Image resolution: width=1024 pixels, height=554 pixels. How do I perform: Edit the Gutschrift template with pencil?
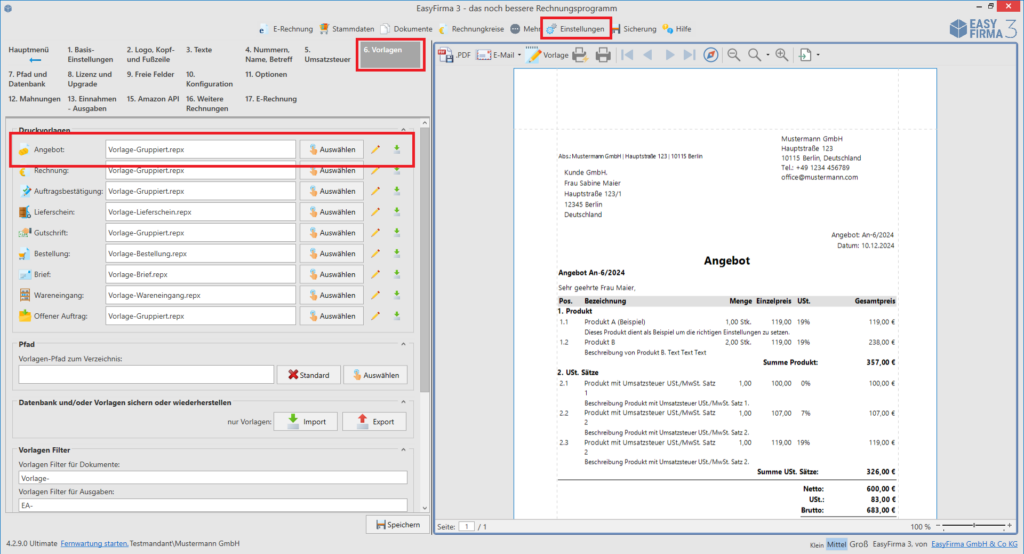coord(376,233)
